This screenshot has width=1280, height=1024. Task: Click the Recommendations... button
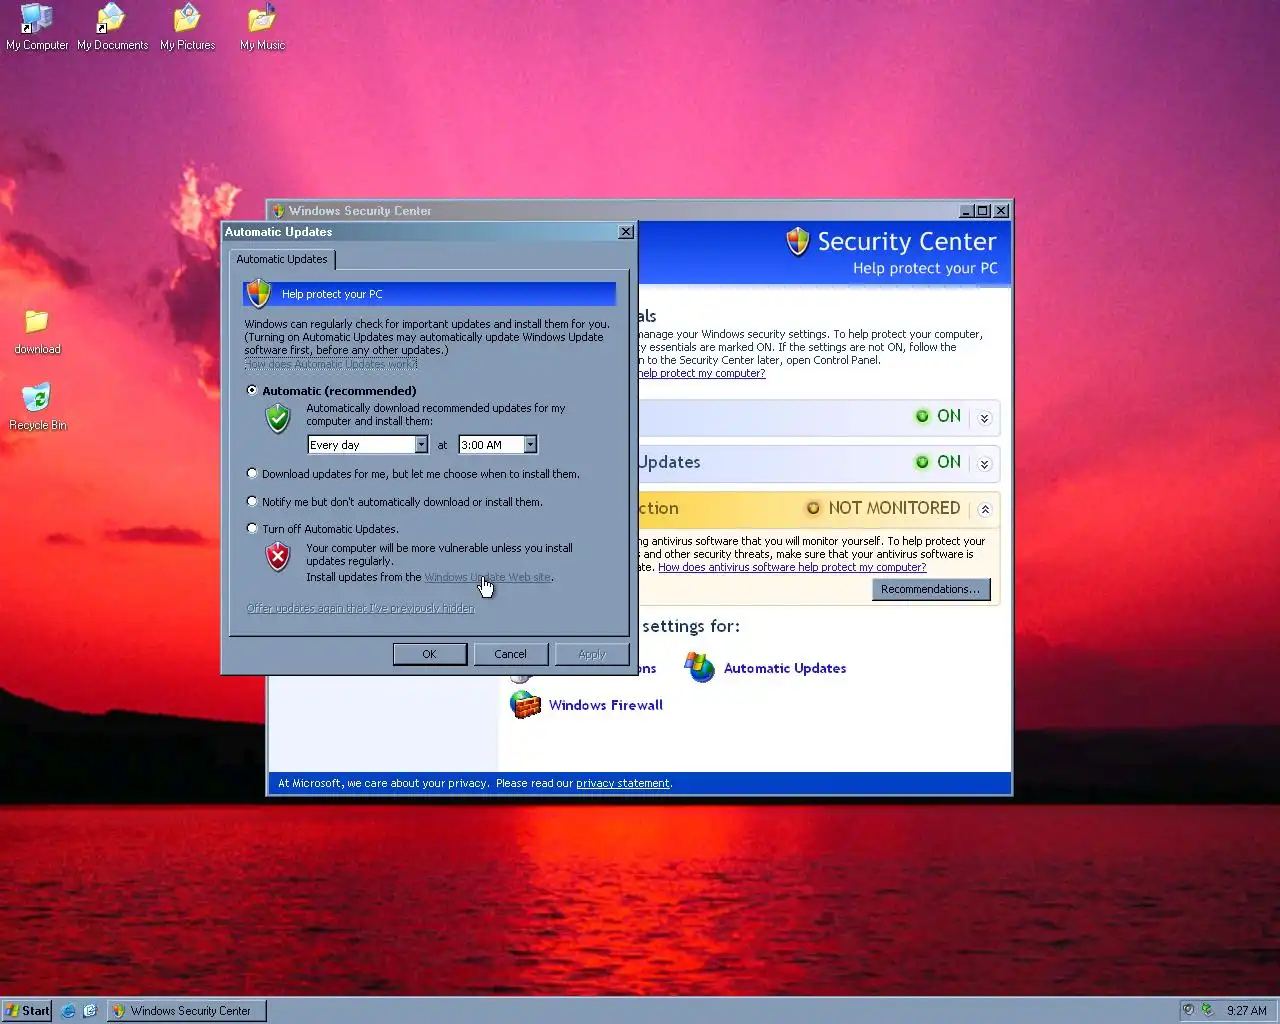pos(931,589)
